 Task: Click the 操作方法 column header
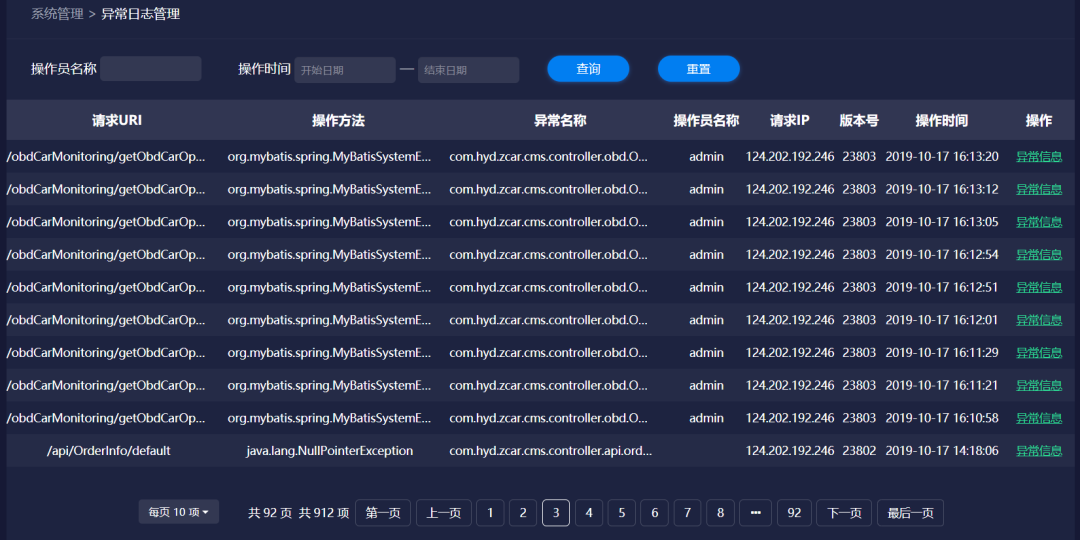(338, 121)
